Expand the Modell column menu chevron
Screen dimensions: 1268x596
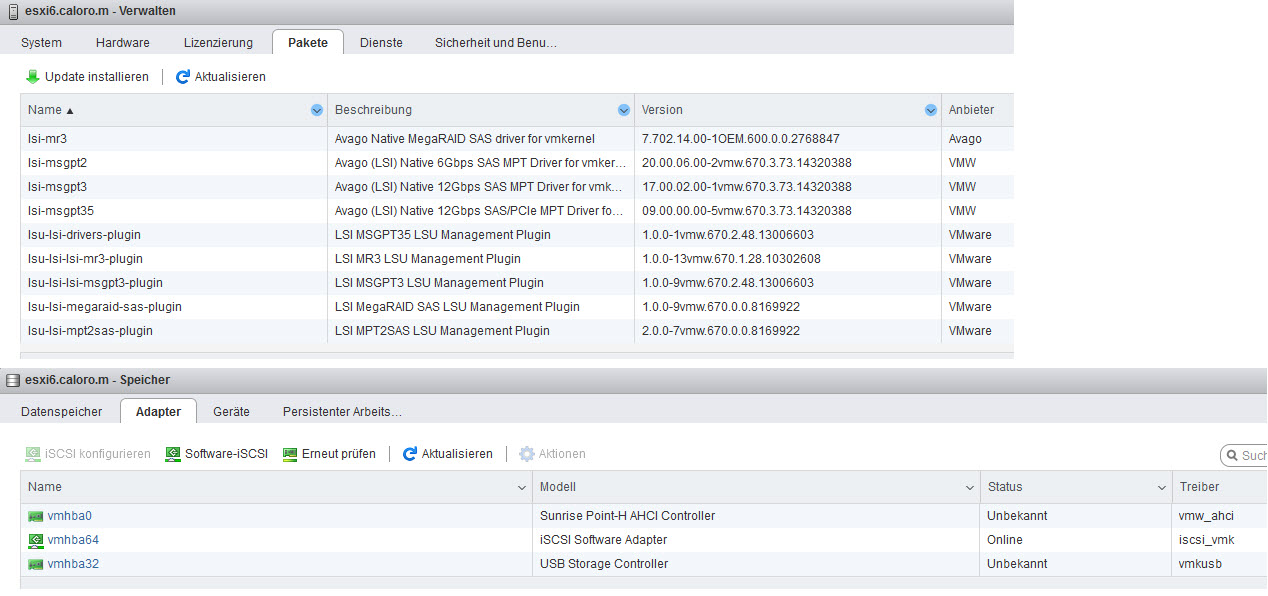pos(970,487)
